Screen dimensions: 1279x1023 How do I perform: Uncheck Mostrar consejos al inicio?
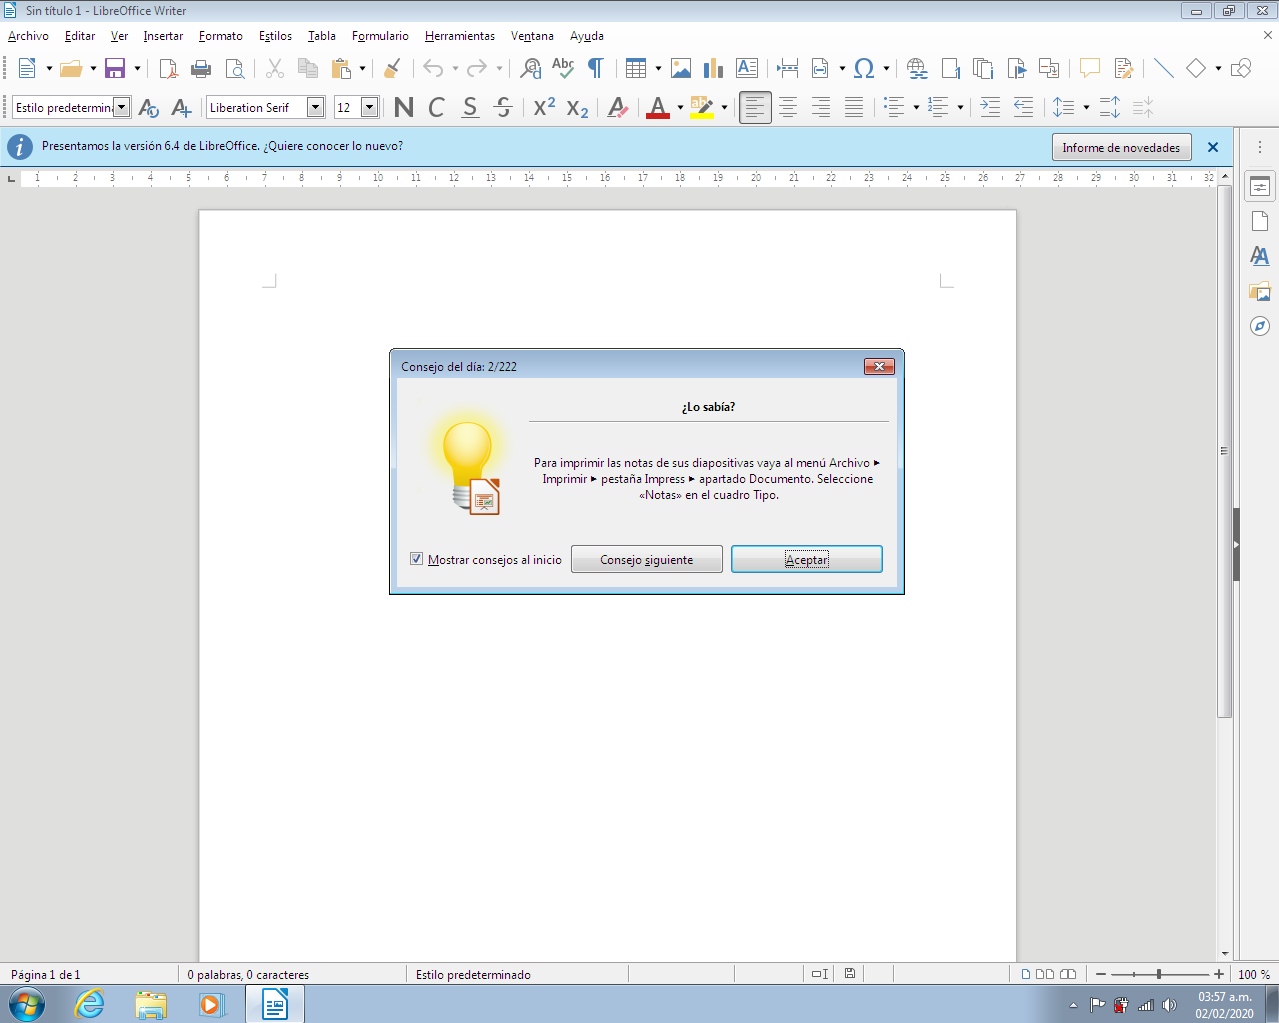[x=417, y=559]
